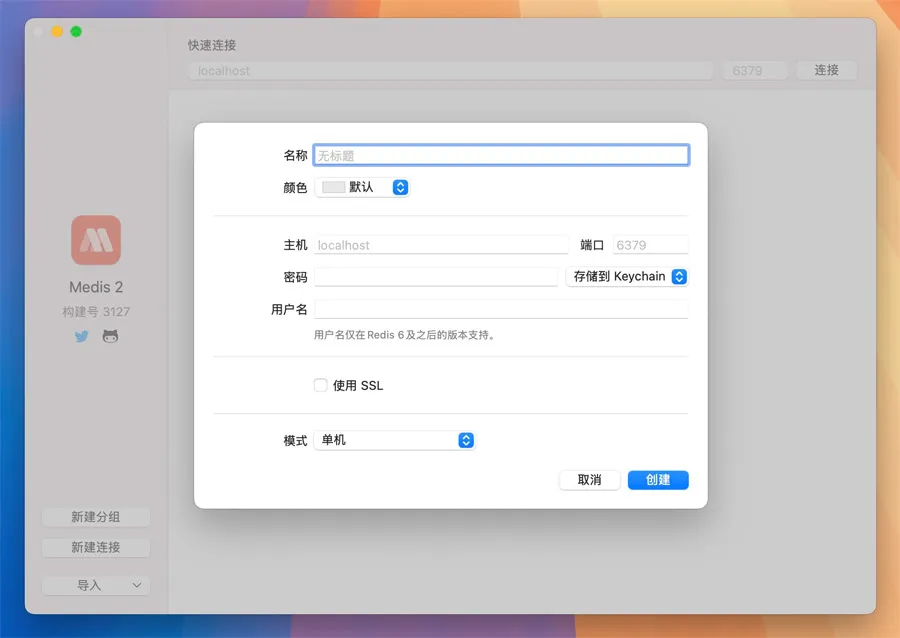Click the yellow minimize window button
Viewport: 900px width, 638px height.
(x=57, y=31)
